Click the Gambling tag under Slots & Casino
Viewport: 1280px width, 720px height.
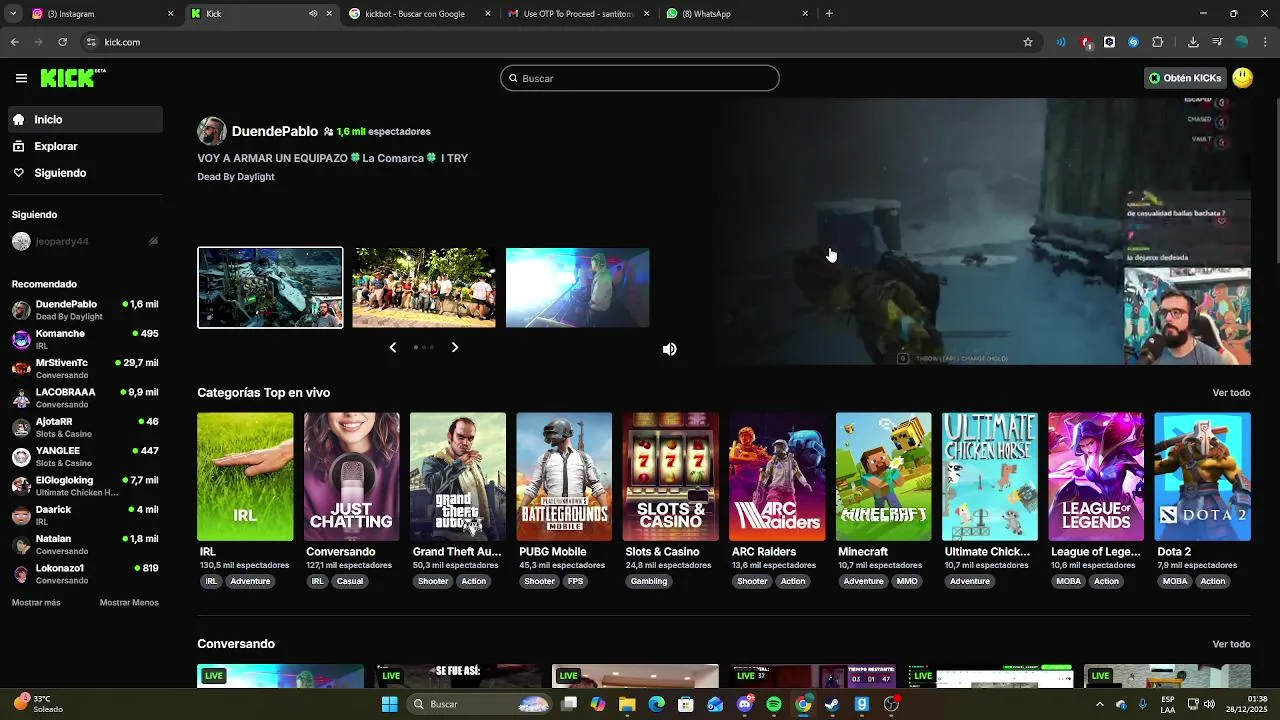tap(649, 581)
